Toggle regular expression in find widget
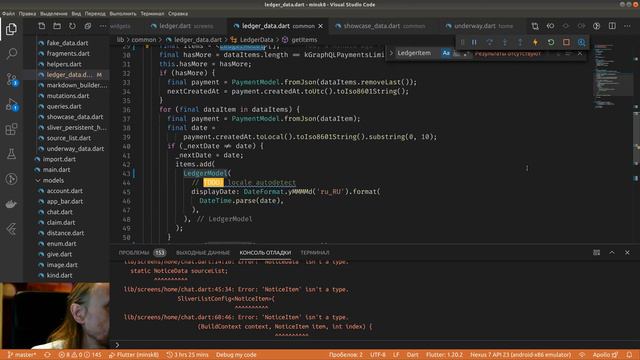 click(x=466, y=53)
